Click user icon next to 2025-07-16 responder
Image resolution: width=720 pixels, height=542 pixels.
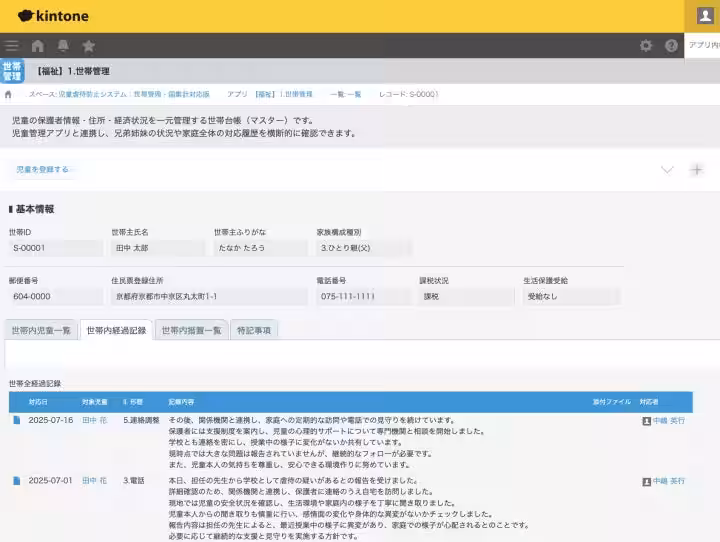click(x=647, y=421)
